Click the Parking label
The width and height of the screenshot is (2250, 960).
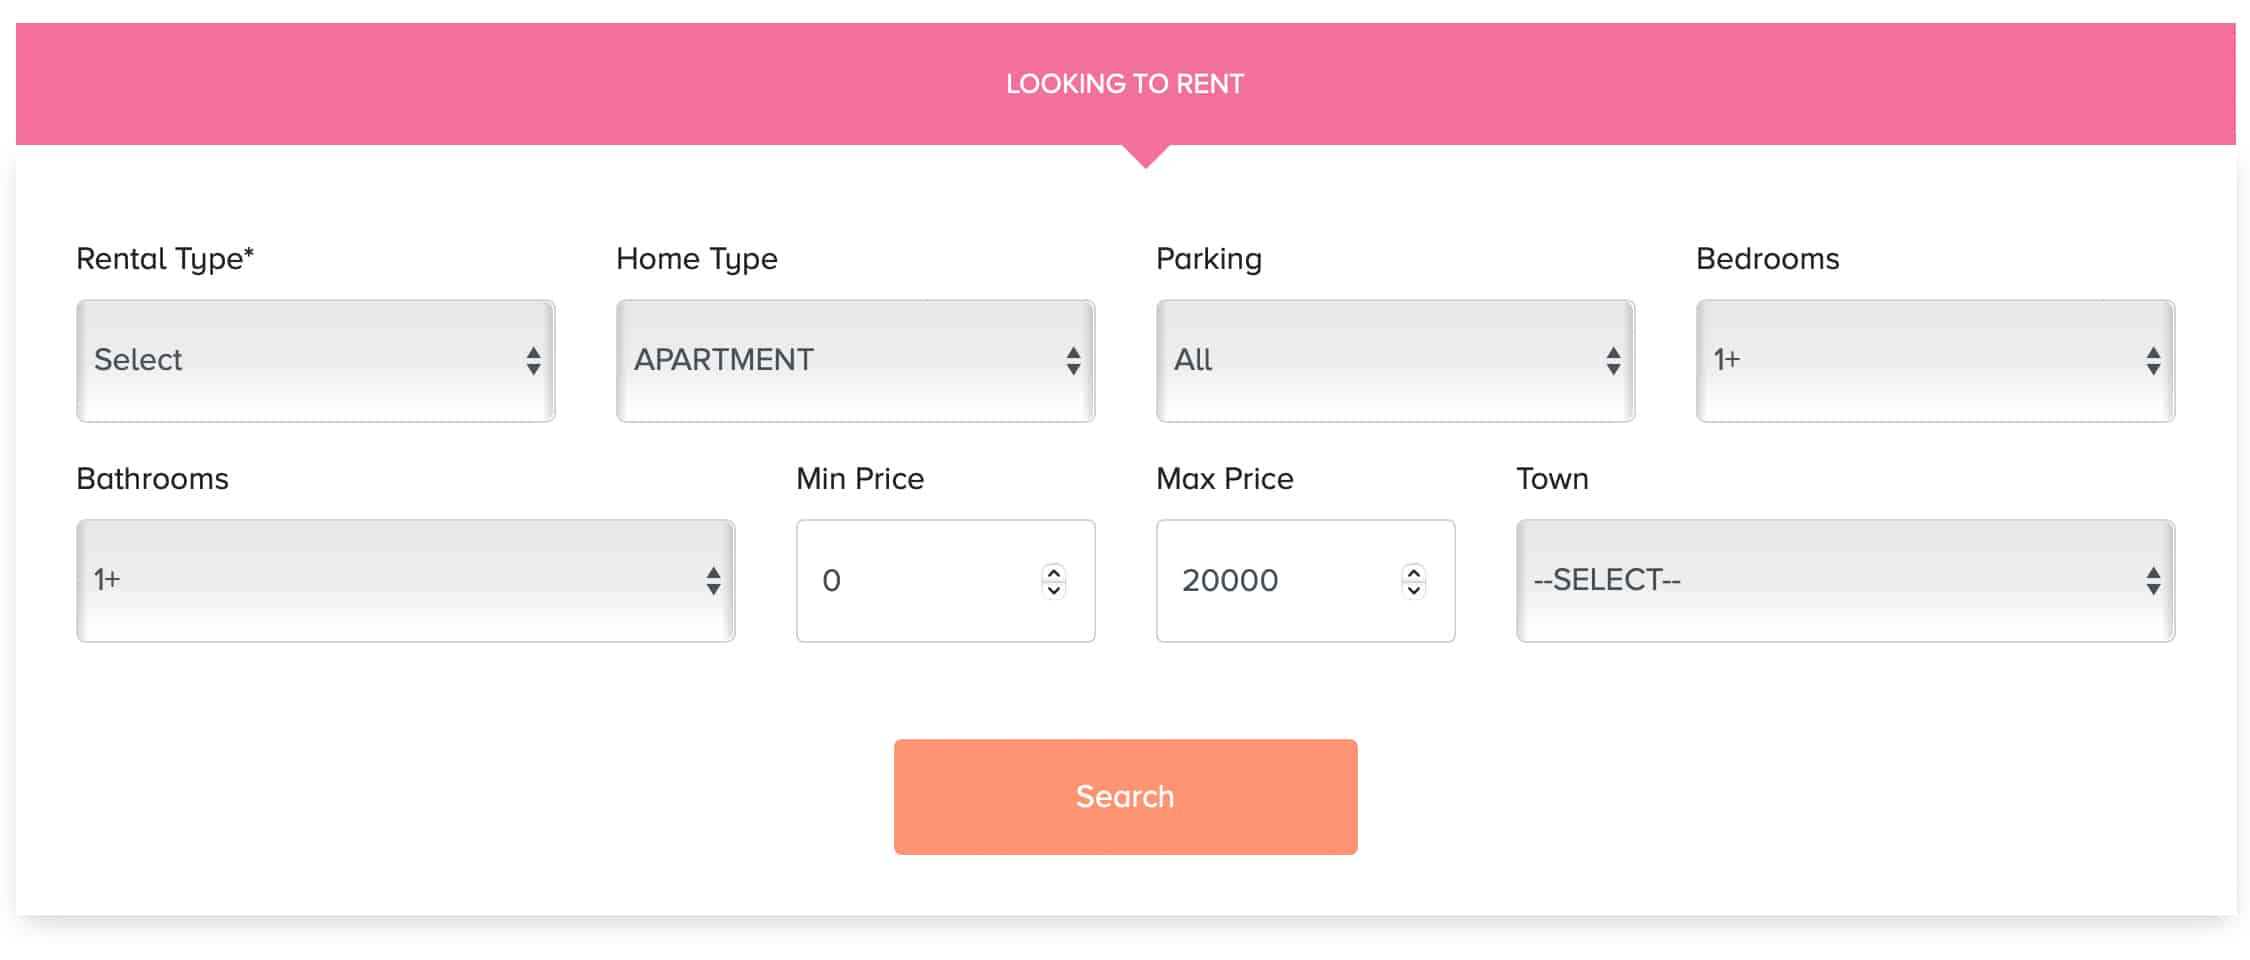point(1209,259)
